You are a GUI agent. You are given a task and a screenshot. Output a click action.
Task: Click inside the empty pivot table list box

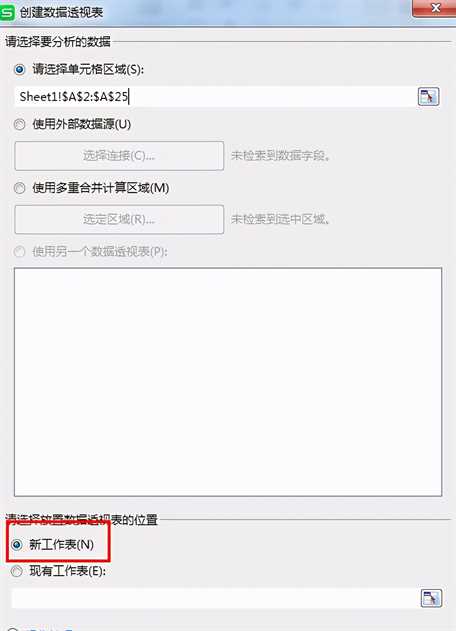228,381
